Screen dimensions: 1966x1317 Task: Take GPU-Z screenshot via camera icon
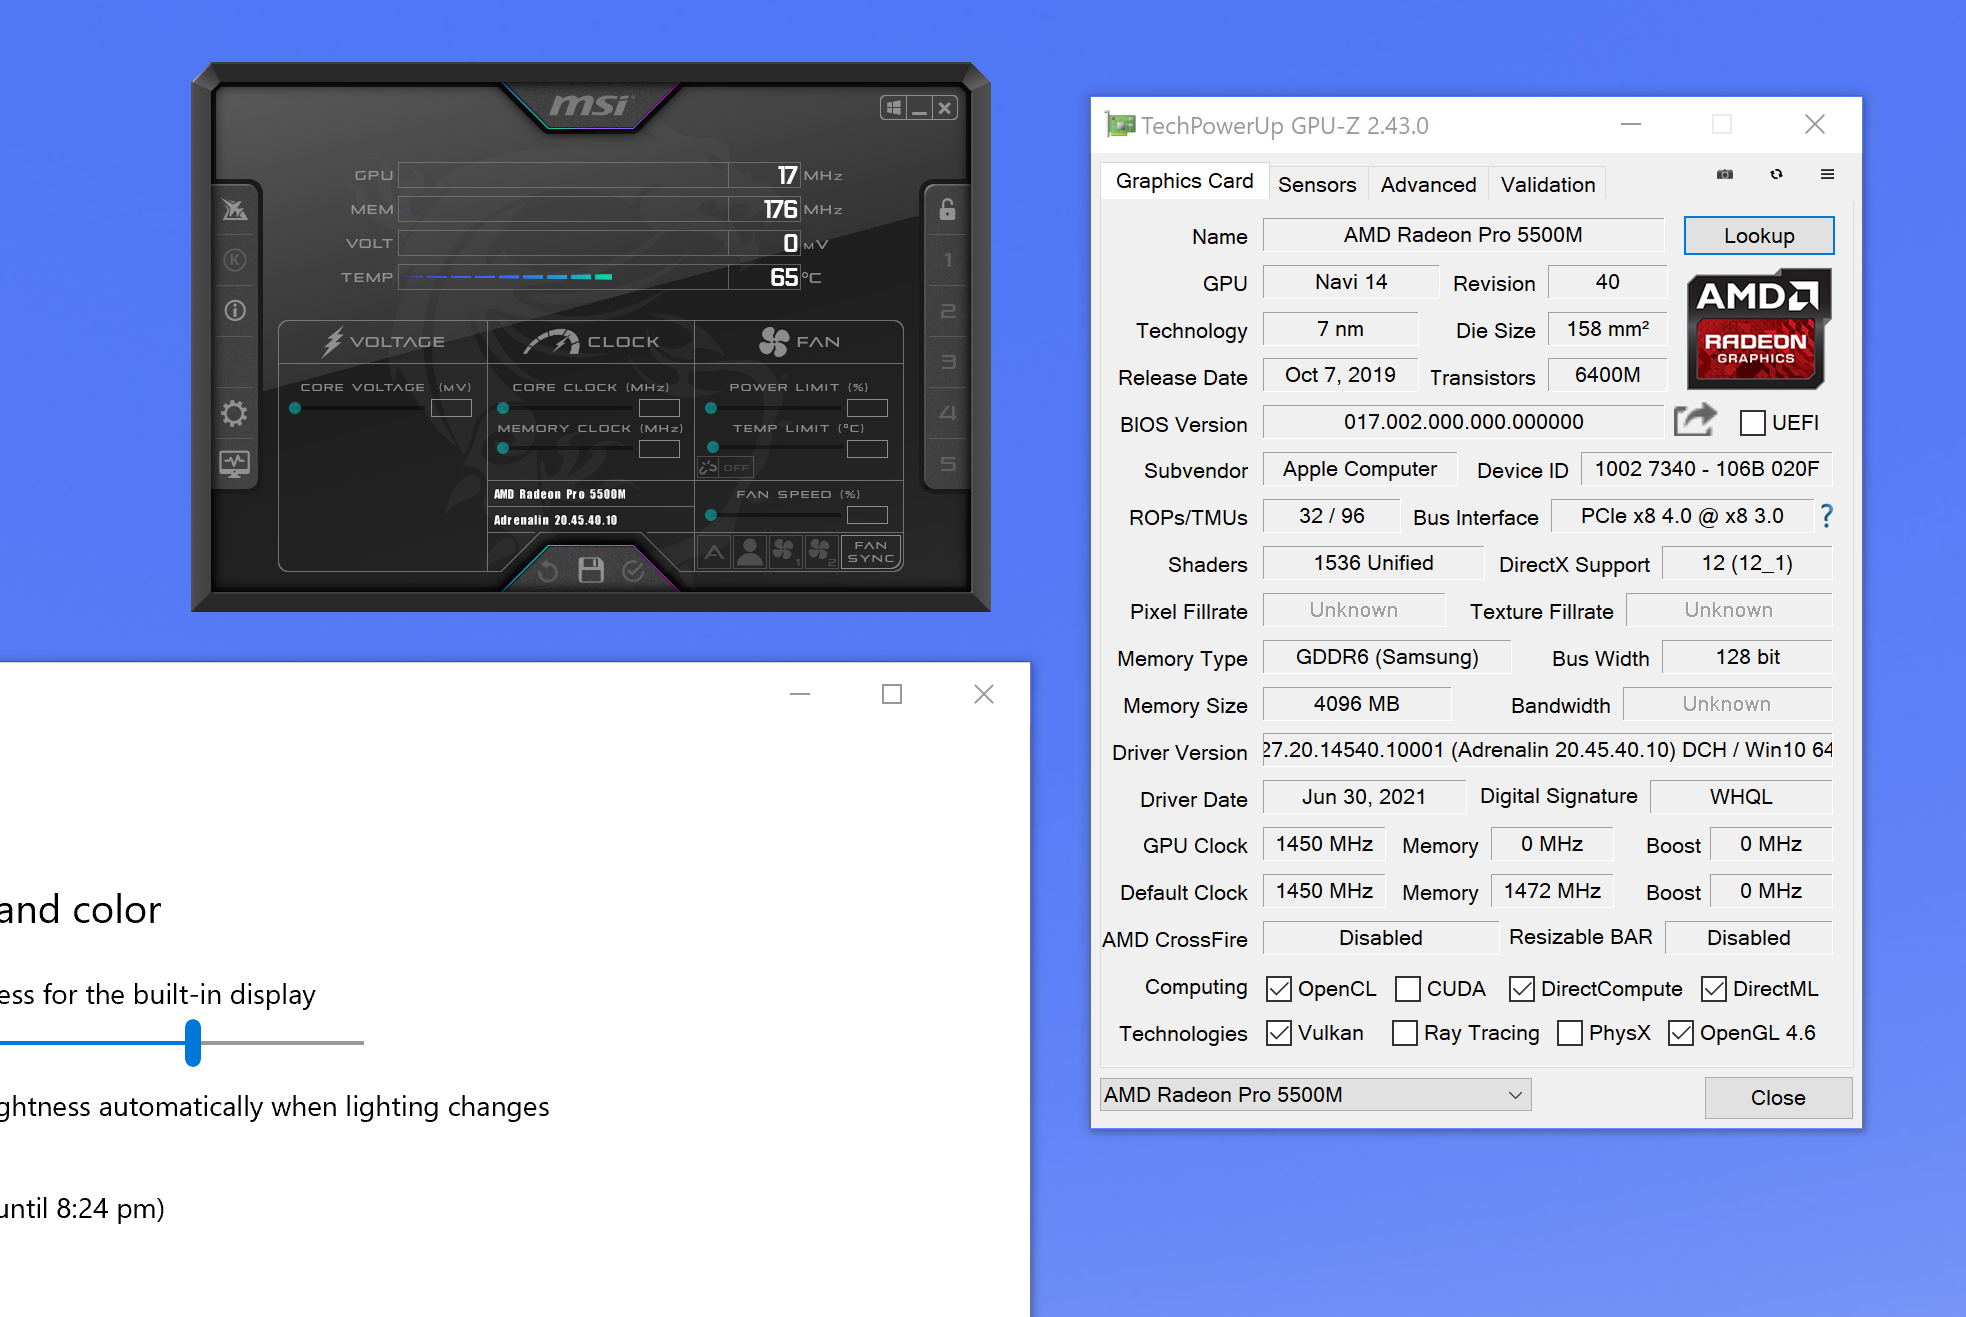click(x=1725, y=174)
